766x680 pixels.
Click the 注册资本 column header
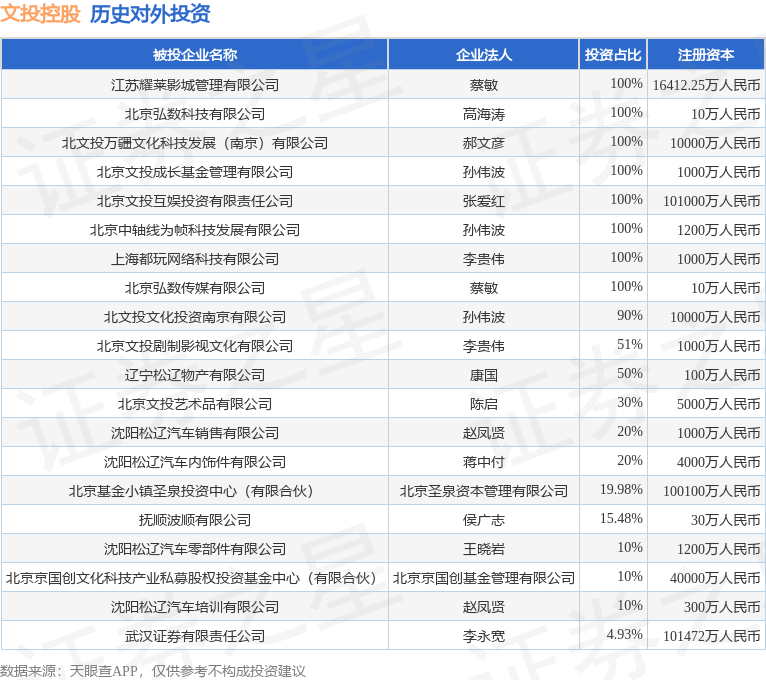(706, 54)
